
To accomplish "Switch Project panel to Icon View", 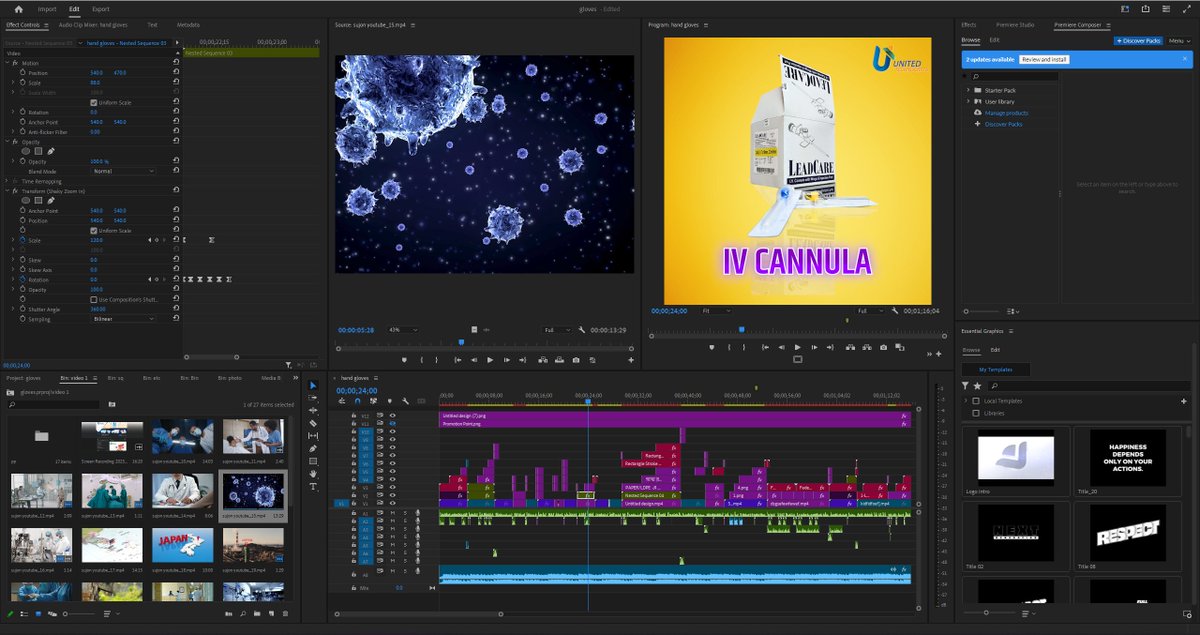I will click(39, 613).
